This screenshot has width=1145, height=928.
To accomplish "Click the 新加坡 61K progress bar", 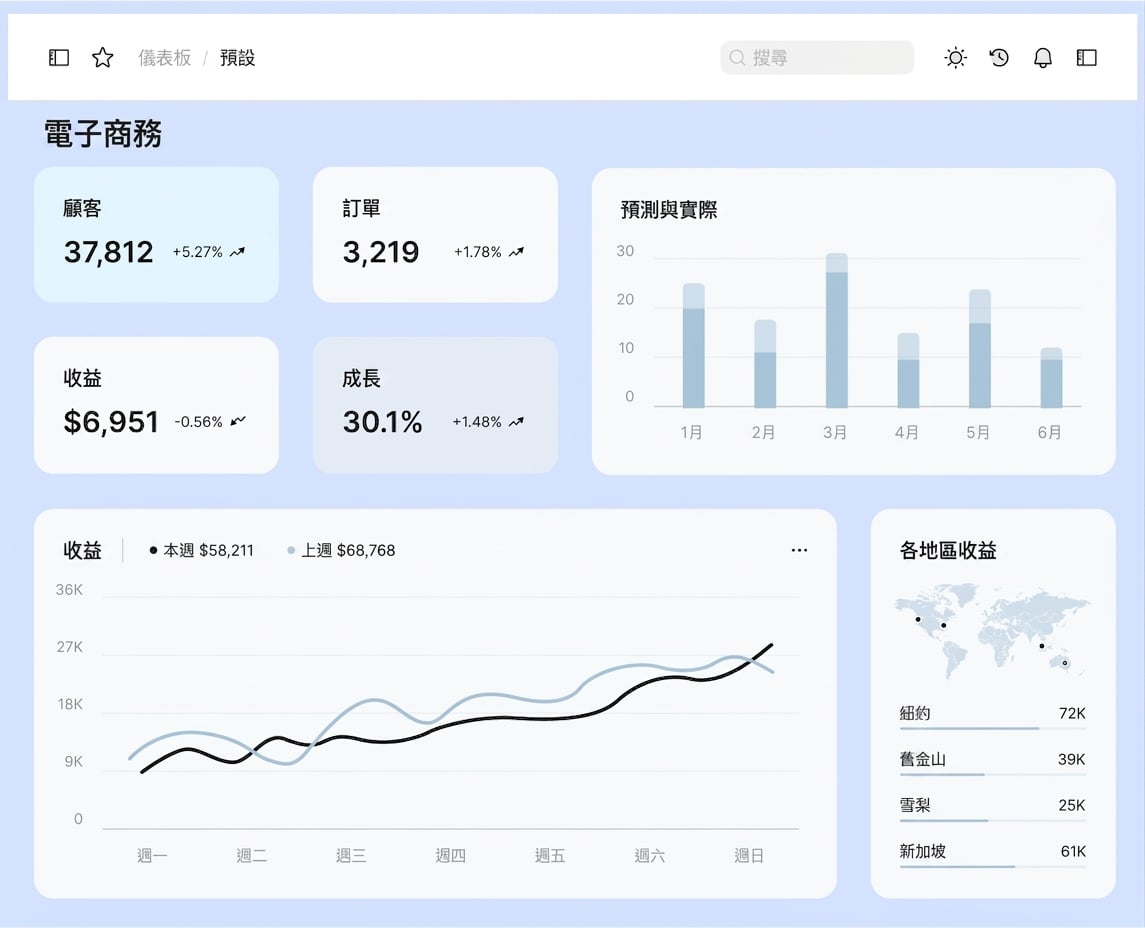I will (x=992, y=866).
